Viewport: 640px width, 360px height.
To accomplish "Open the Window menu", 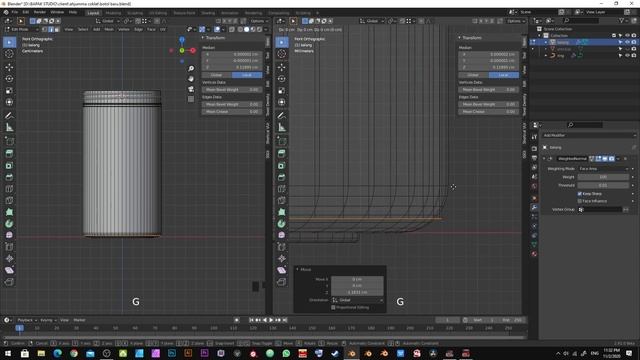I will [57, 12].
